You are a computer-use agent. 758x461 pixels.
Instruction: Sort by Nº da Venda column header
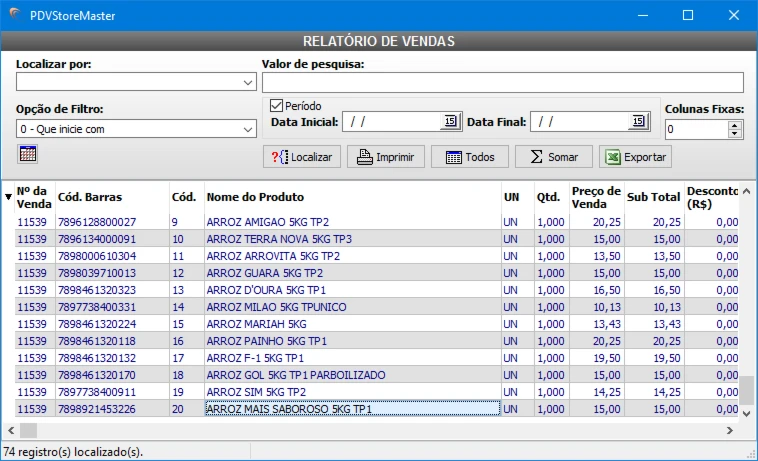coord(34,197)
